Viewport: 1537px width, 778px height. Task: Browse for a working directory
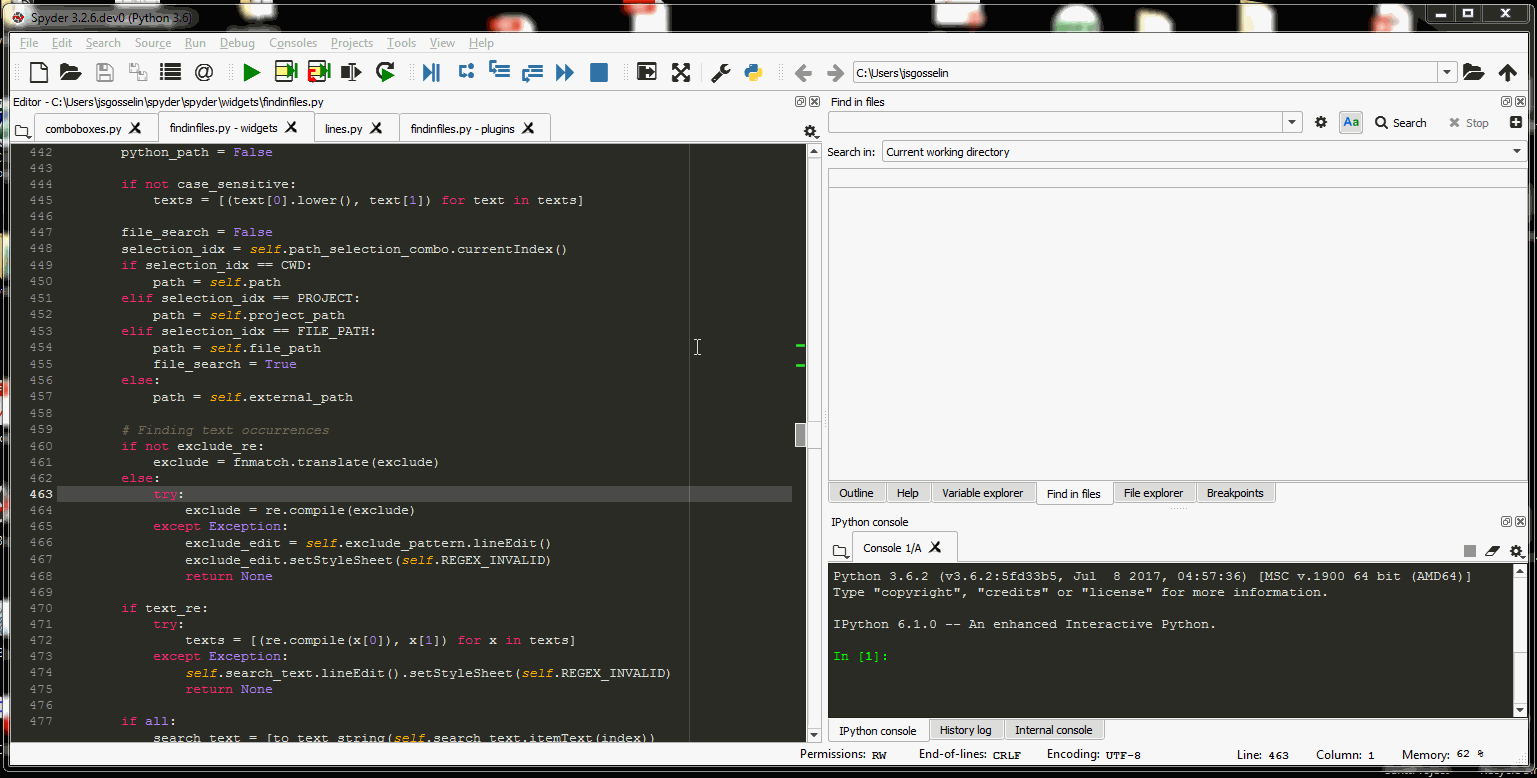[1473, 72]
